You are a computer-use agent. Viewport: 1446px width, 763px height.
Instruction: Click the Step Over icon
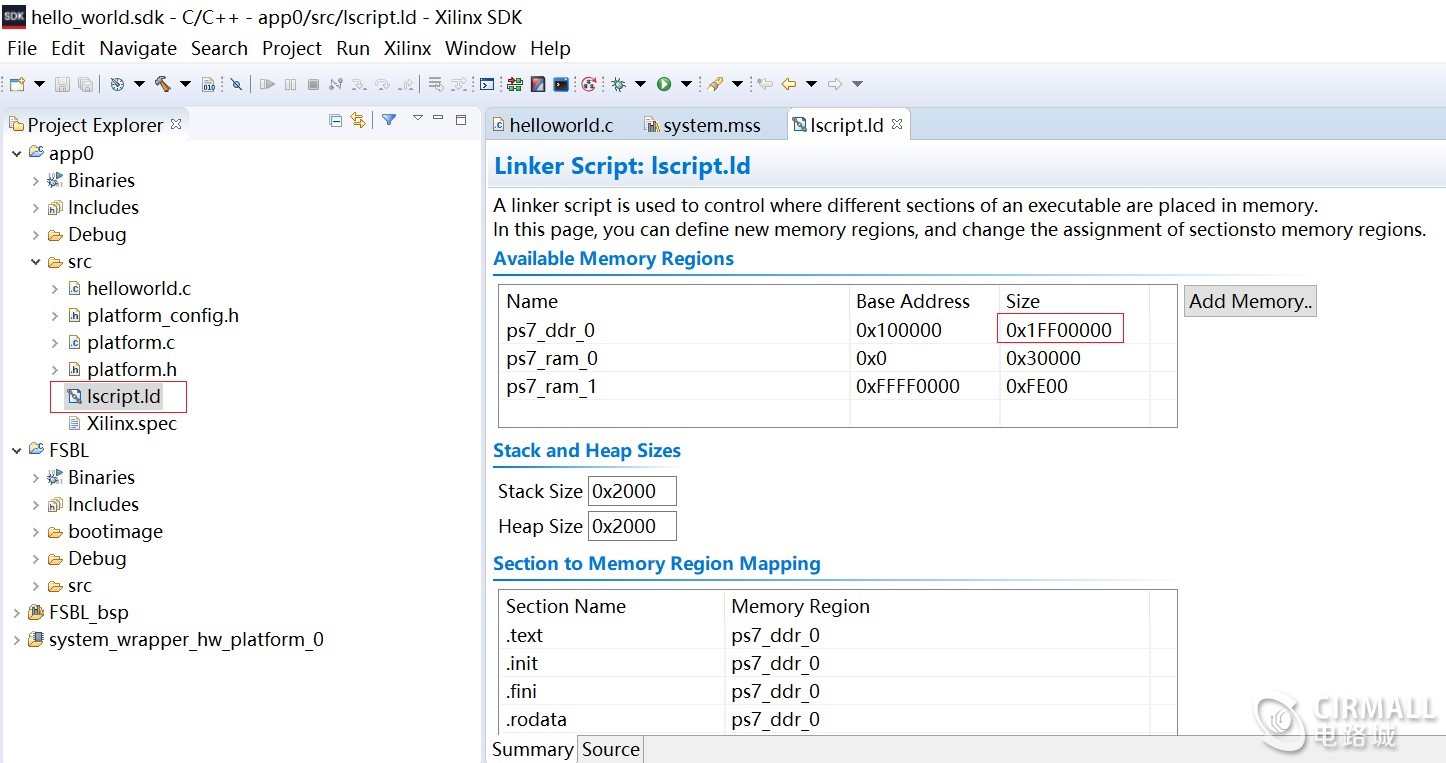pos(382,84)
